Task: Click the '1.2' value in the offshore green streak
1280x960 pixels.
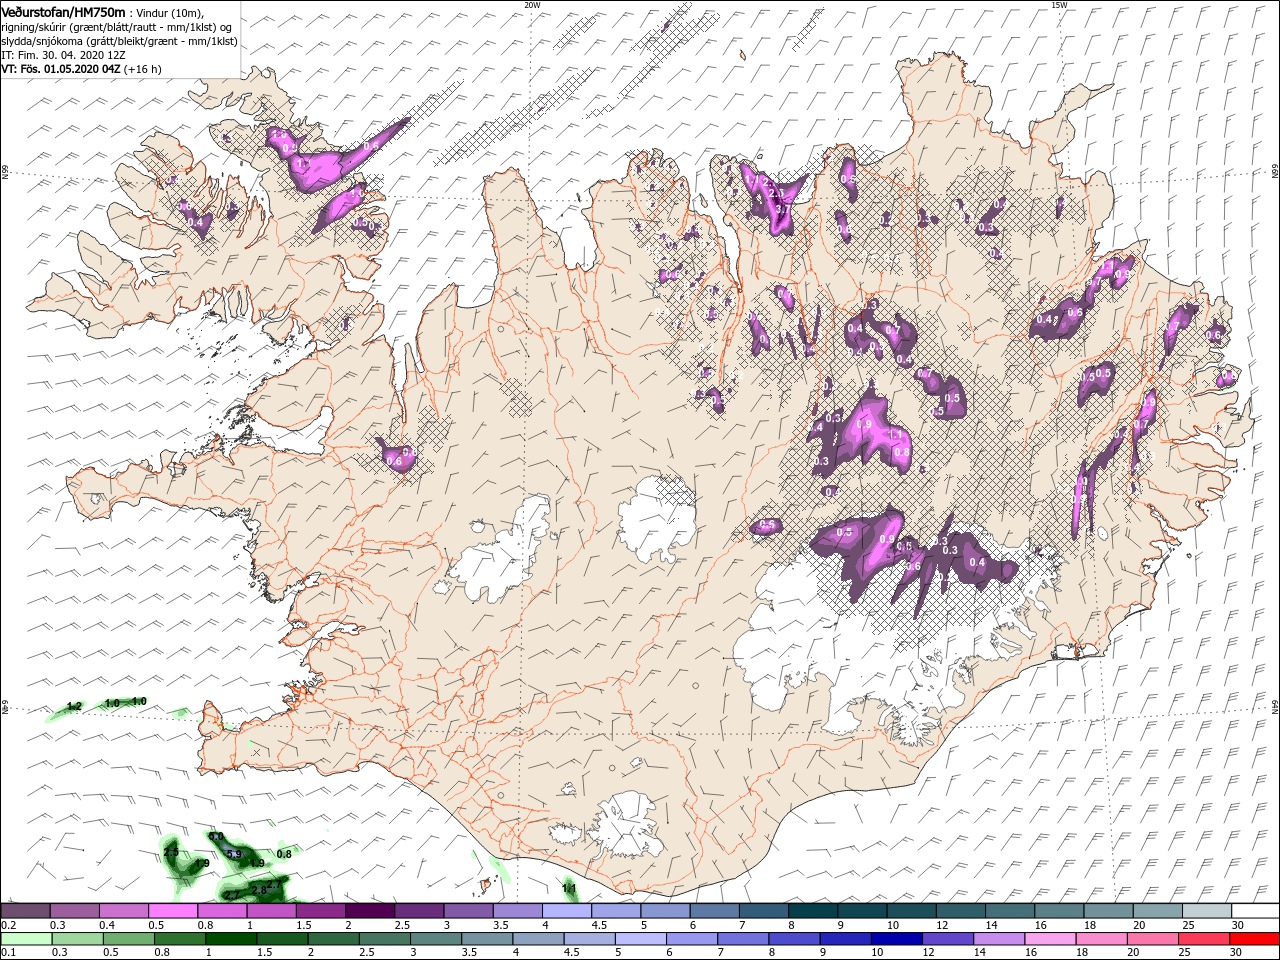Action: (x=74, y=706)
